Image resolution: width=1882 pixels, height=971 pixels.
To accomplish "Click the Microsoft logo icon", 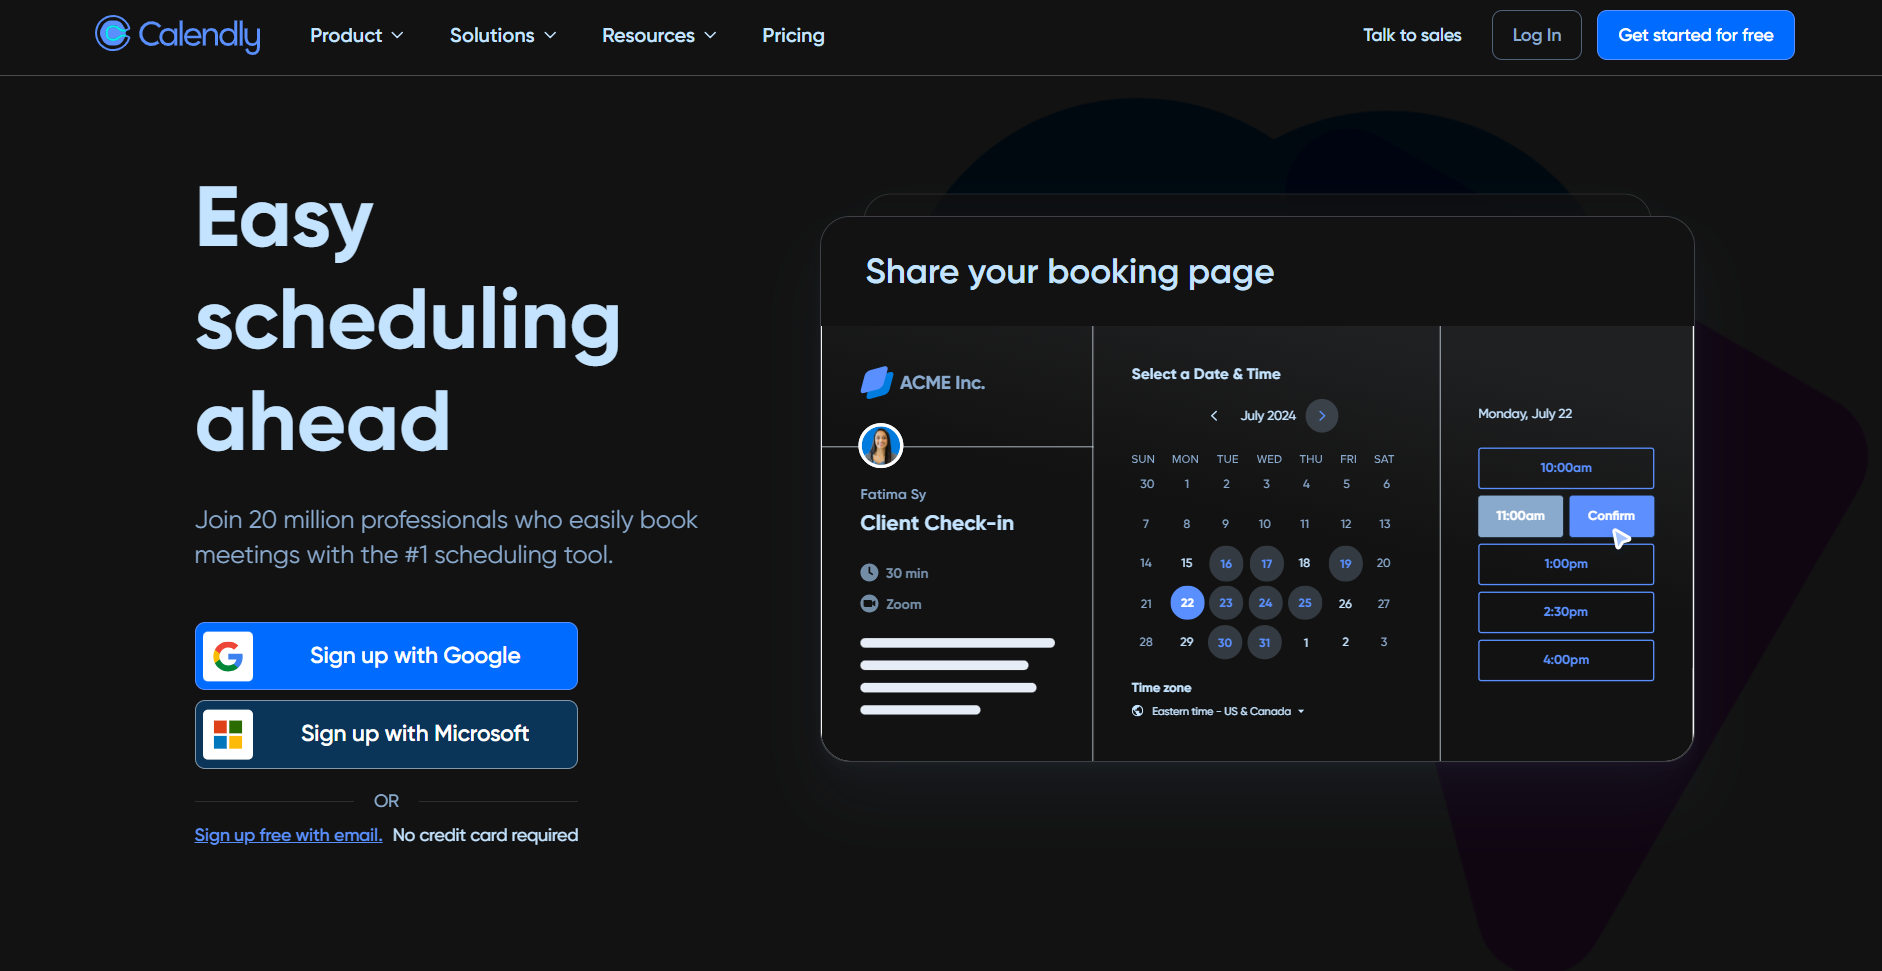I will tap(228, 734).
